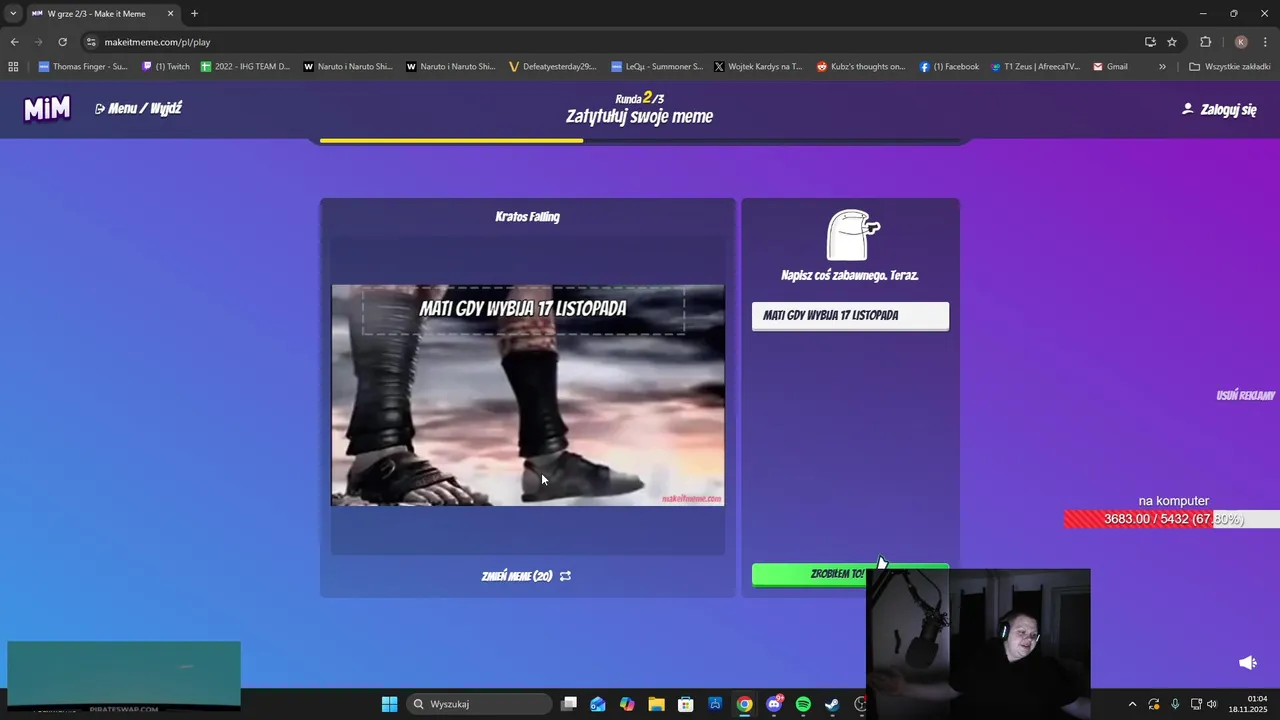The width and height of the screenshot is (1280, 720).
Task: Click the caption box on Kratos image
Action: [523, 309]
